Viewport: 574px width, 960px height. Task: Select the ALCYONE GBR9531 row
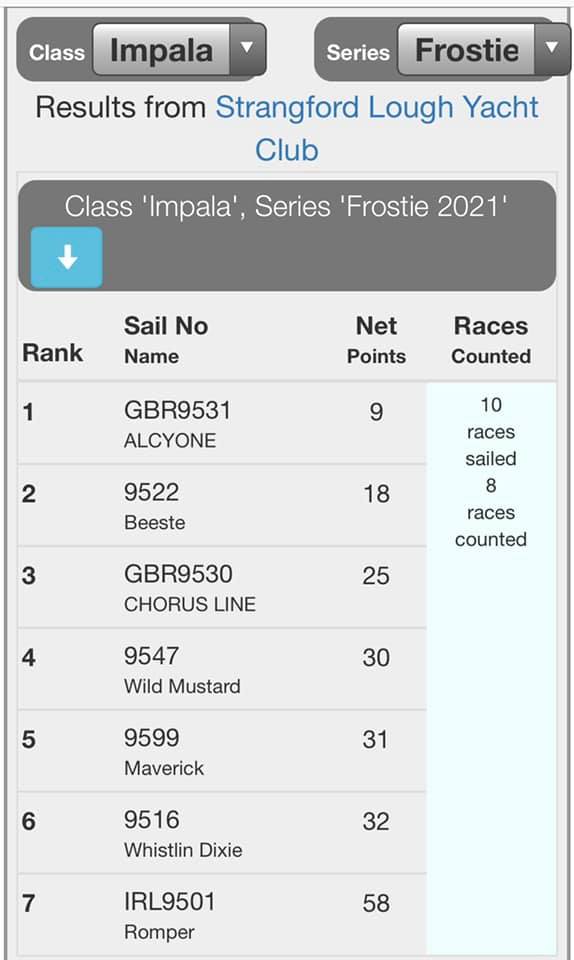pyautogui.click(x=222, y=424)
